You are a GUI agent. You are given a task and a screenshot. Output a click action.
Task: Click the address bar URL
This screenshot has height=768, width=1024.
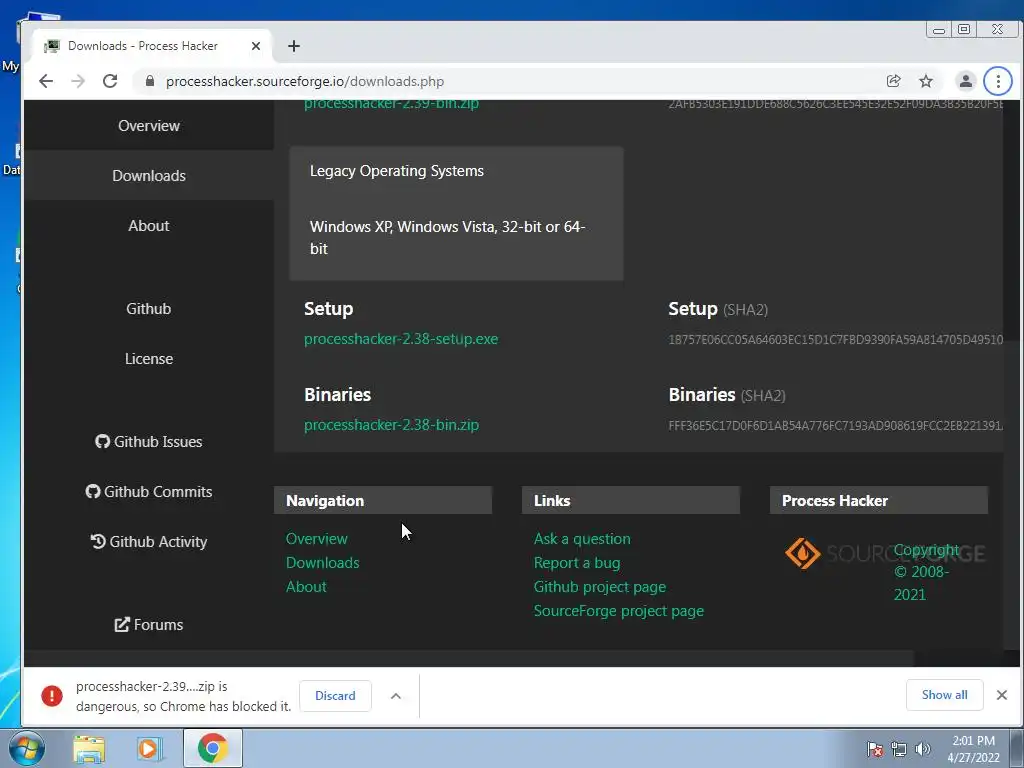coord(305,81)
